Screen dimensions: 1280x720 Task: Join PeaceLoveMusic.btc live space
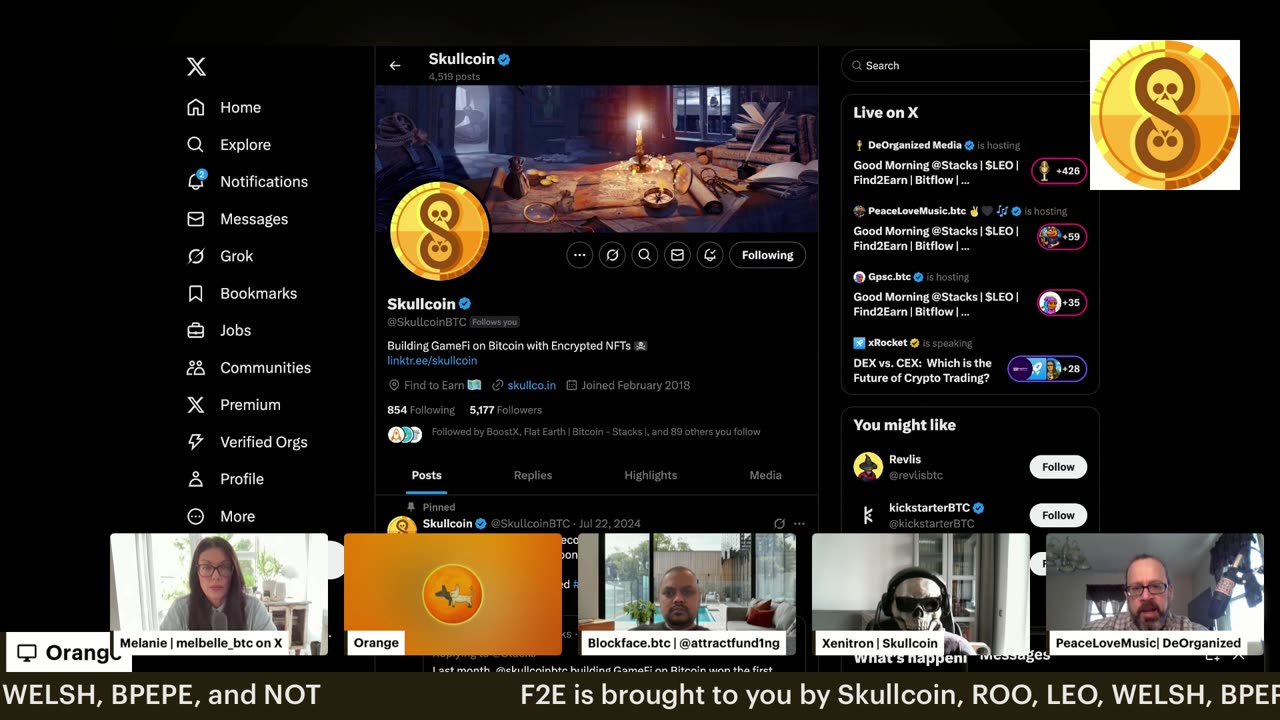(x=970, y=230)
